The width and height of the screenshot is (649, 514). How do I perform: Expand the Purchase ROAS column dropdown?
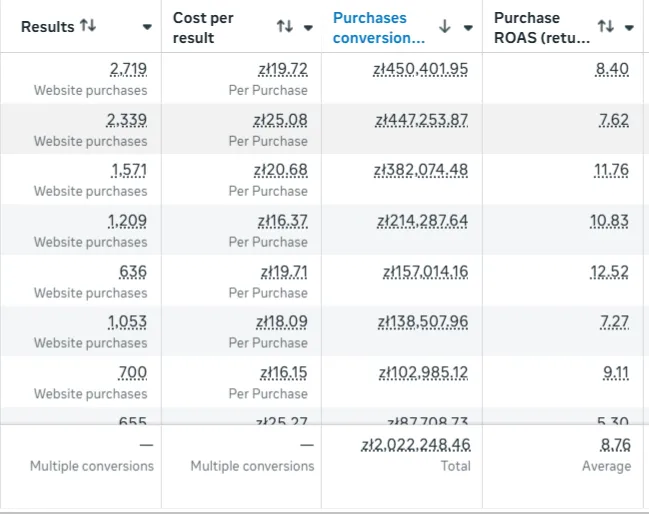click(629, 27)
